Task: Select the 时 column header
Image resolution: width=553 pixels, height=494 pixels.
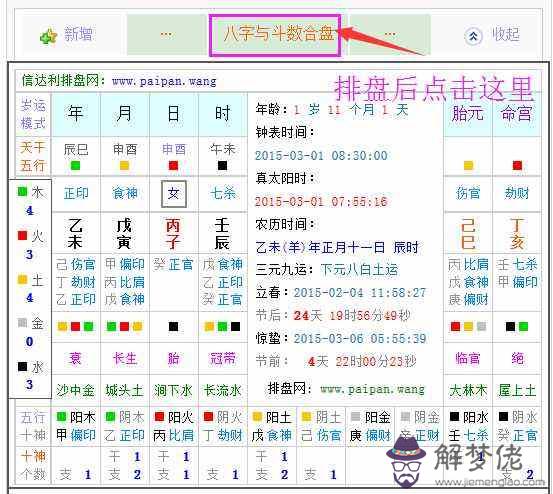Action: pos(223,114)
